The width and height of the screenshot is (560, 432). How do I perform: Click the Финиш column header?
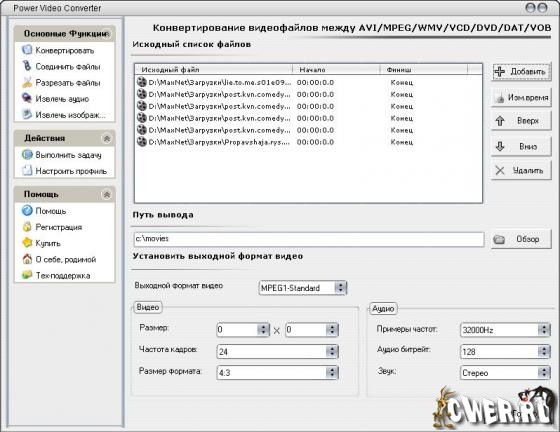tap(424, 70)
